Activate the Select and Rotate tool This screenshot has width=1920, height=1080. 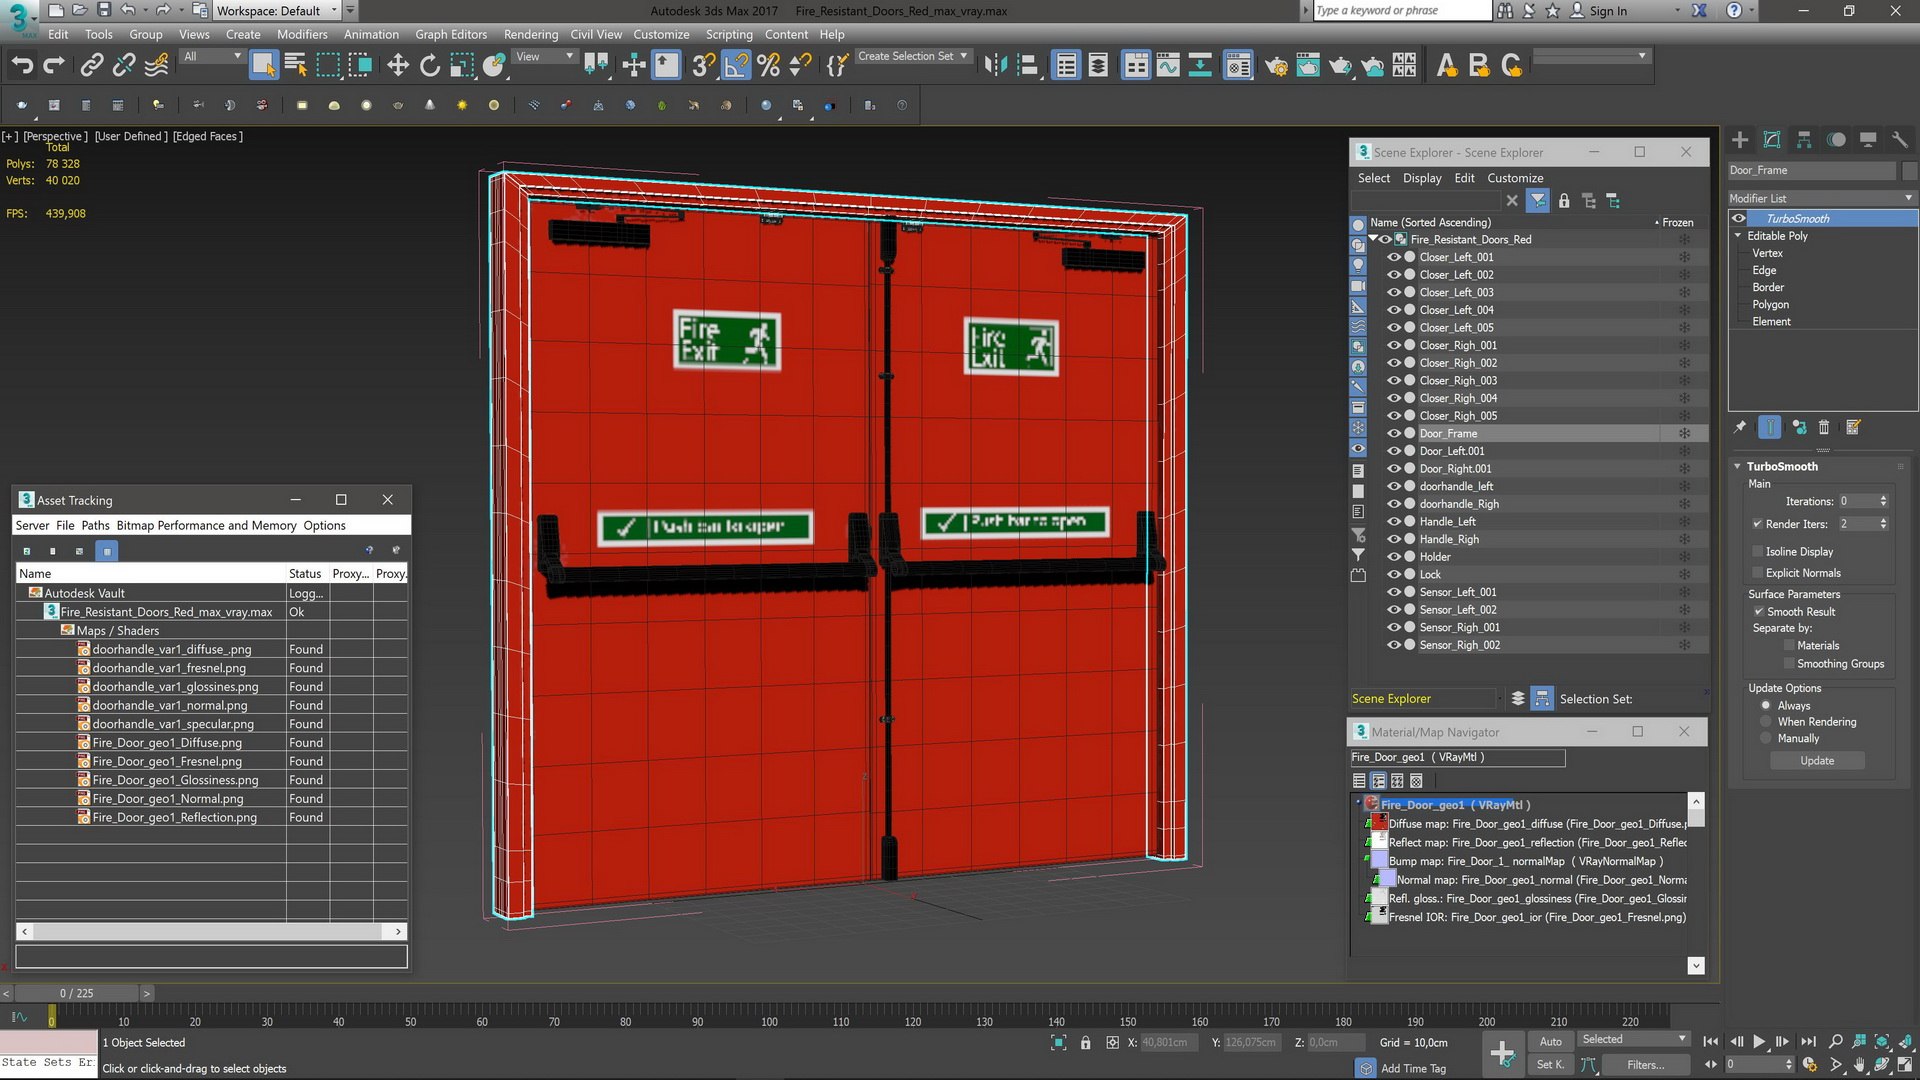point(430,65)
